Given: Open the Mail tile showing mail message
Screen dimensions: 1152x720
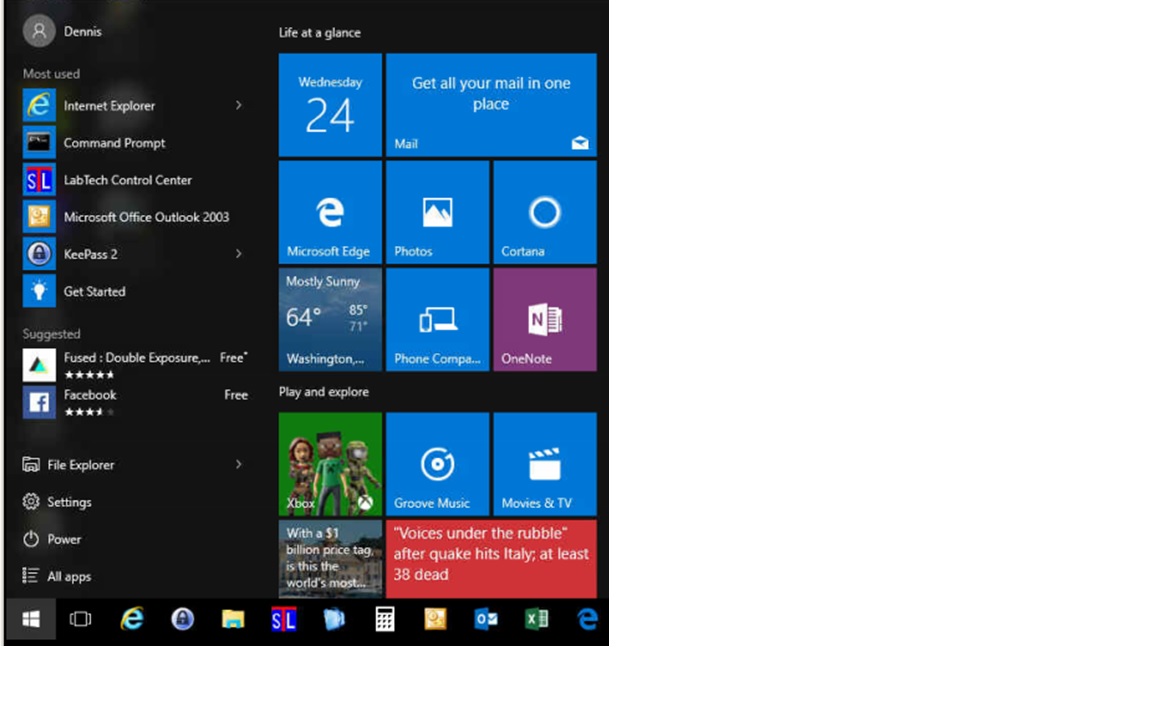Looking at the screenshot, I should pyautogui.click(x=491, y=104).
